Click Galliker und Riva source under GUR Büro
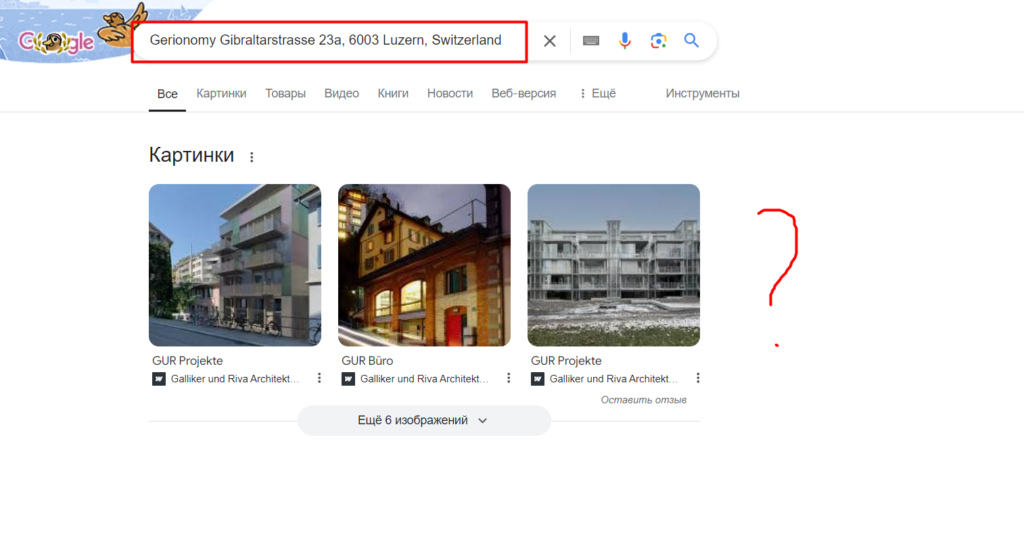The height and width of the screenshot is (542, 1024). click(424, 379)
